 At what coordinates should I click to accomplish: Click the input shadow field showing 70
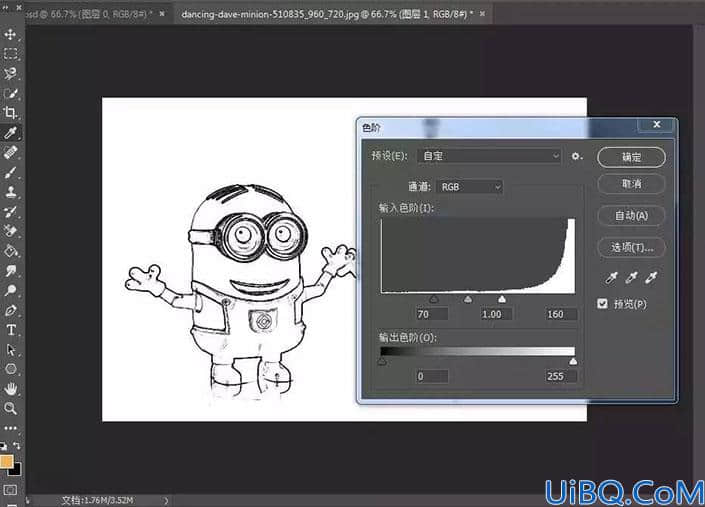(x=432, y=314)
